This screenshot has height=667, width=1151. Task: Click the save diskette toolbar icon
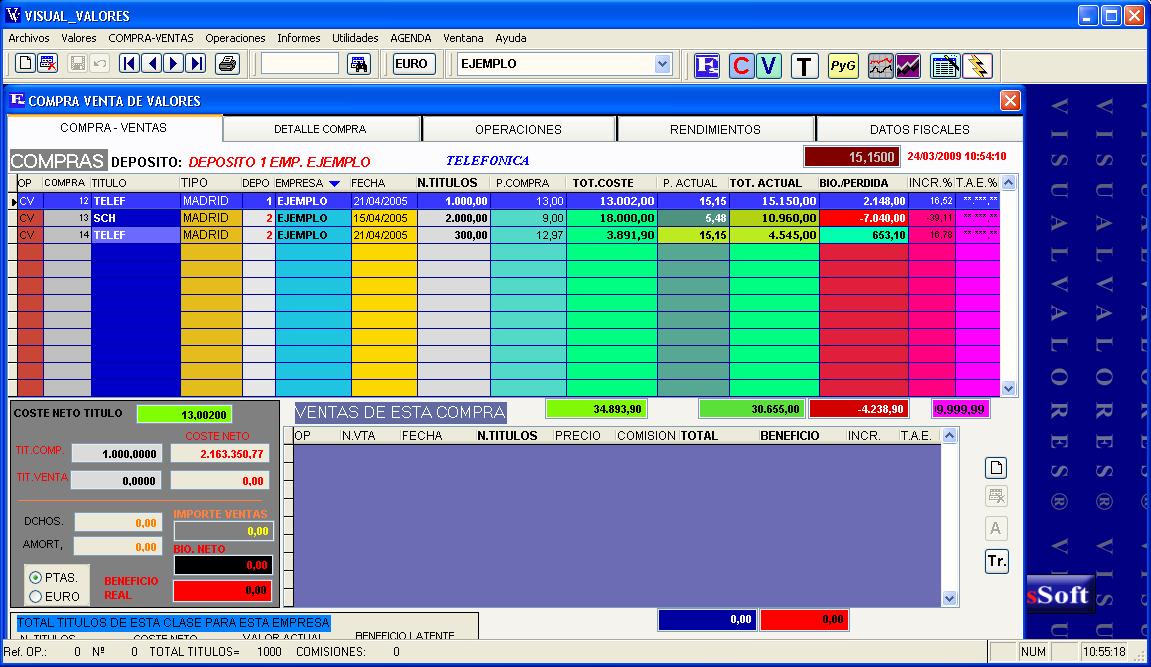[77, 64]
